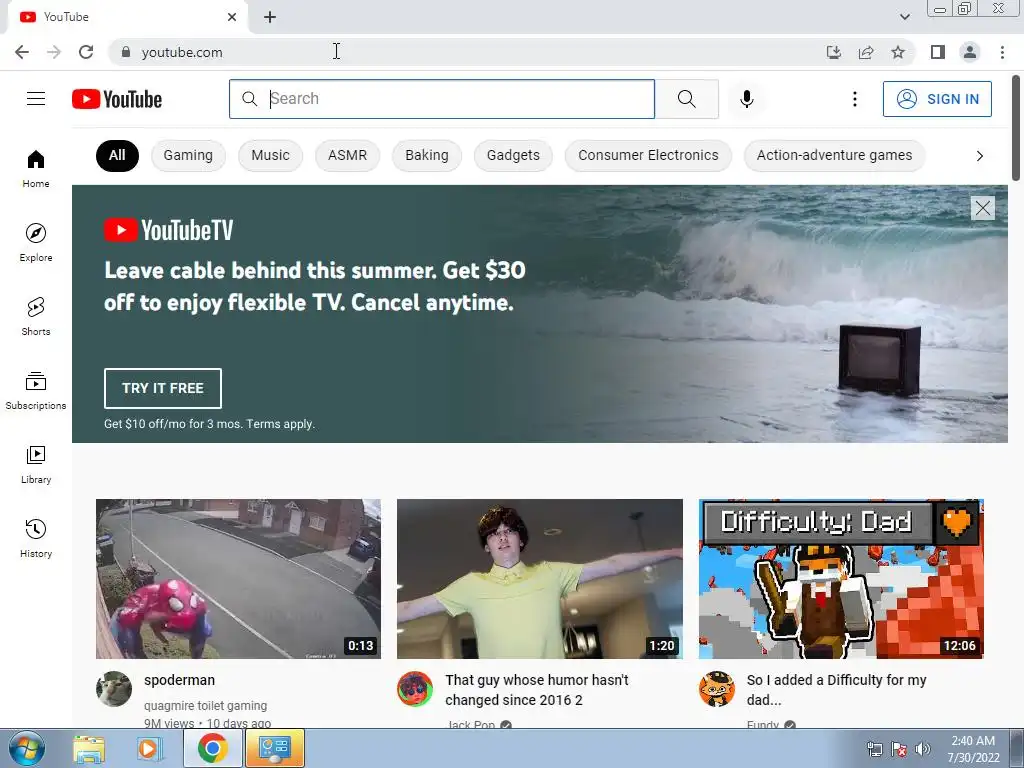Select the Consumer Electronics chip
This screenshot has width=1024, height=768.
point(648,155)
